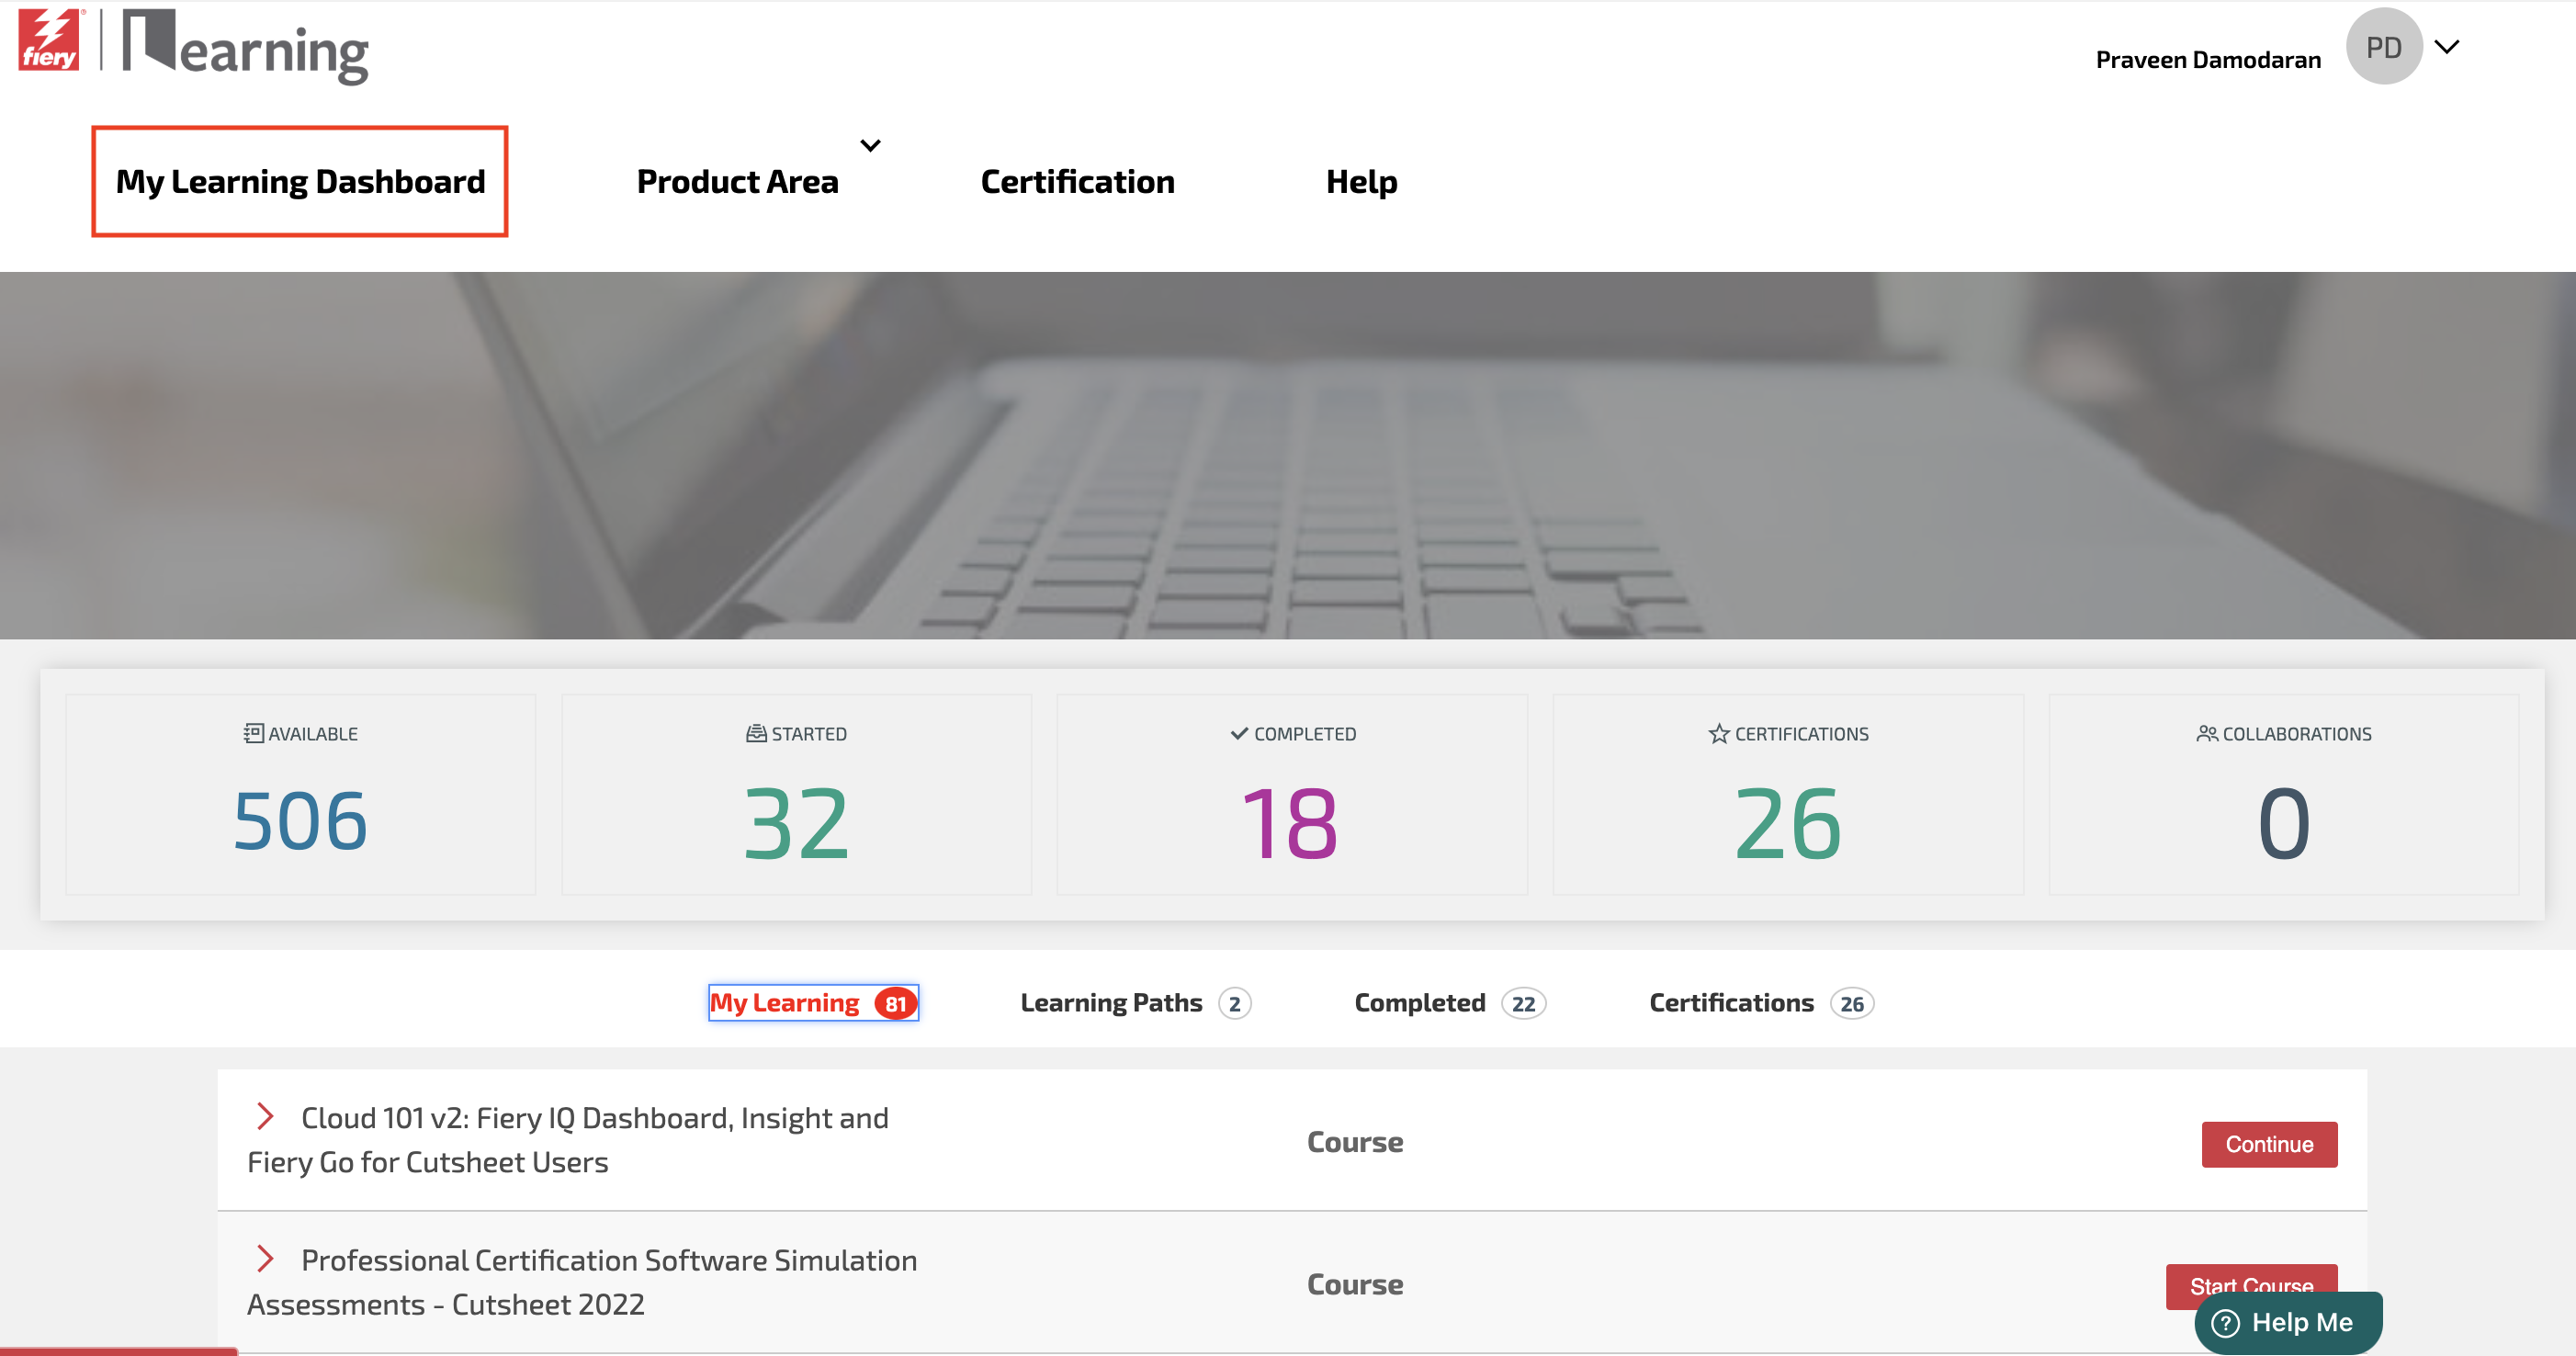Viewport: 2576px width, 1356px height.
Task: Click the Completed checkmark icon
Action: click(1238, 733)
